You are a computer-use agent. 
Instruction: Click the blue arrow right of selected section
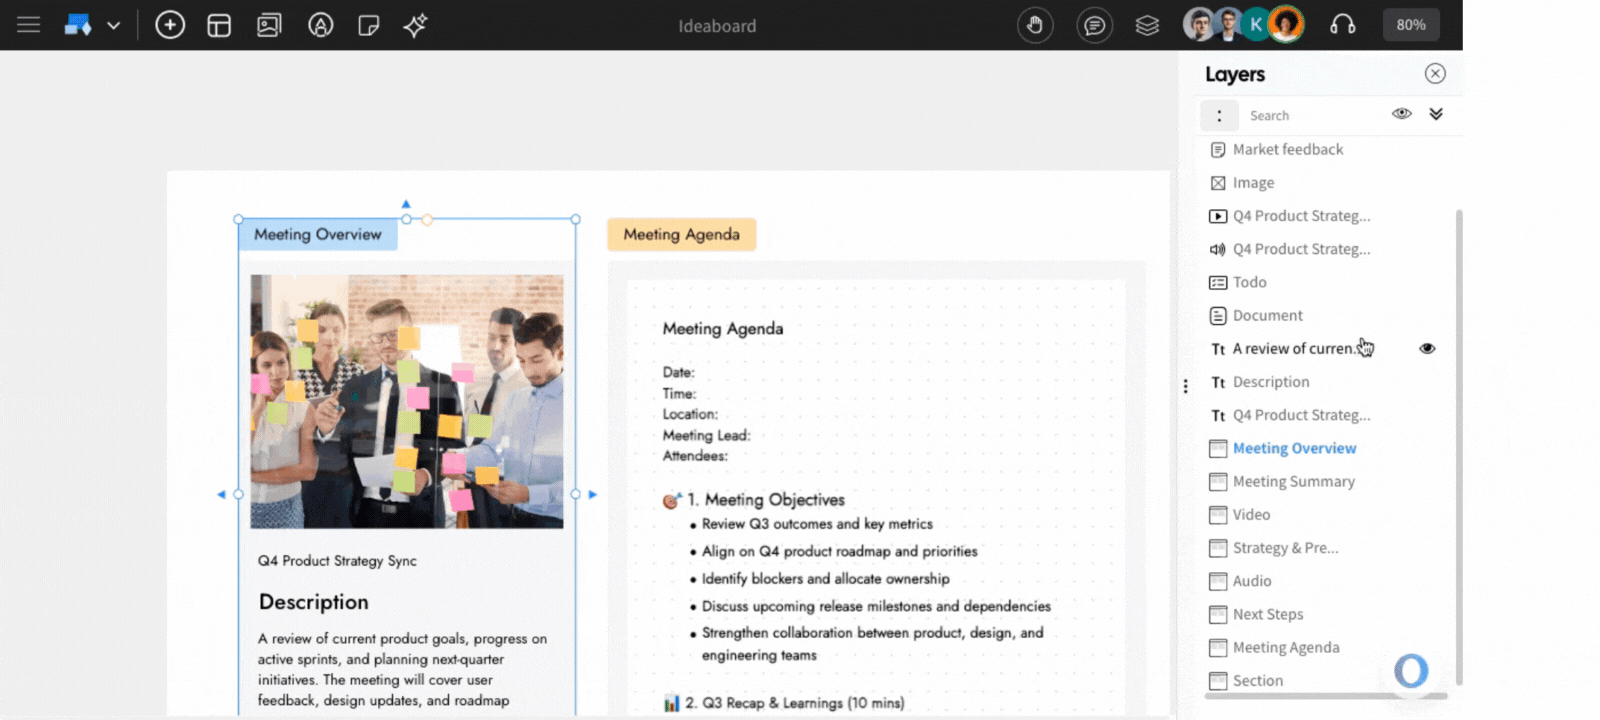[x=592, y=494]
